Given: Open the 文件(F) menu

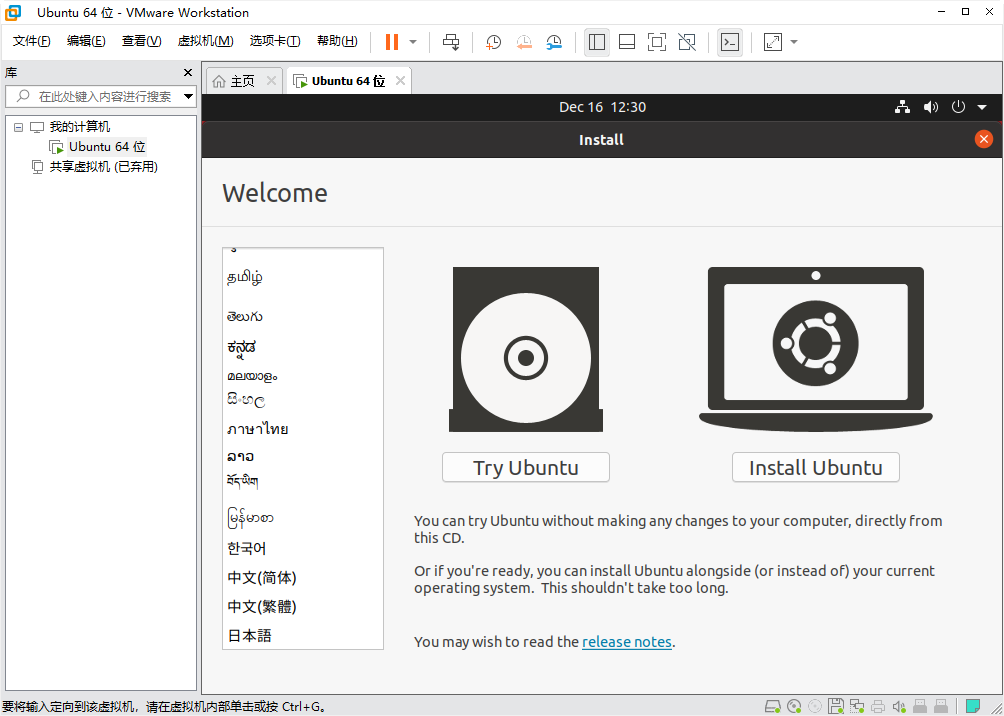Looking at the screenshot, I should pyautogui.click(x=32, y=41).
